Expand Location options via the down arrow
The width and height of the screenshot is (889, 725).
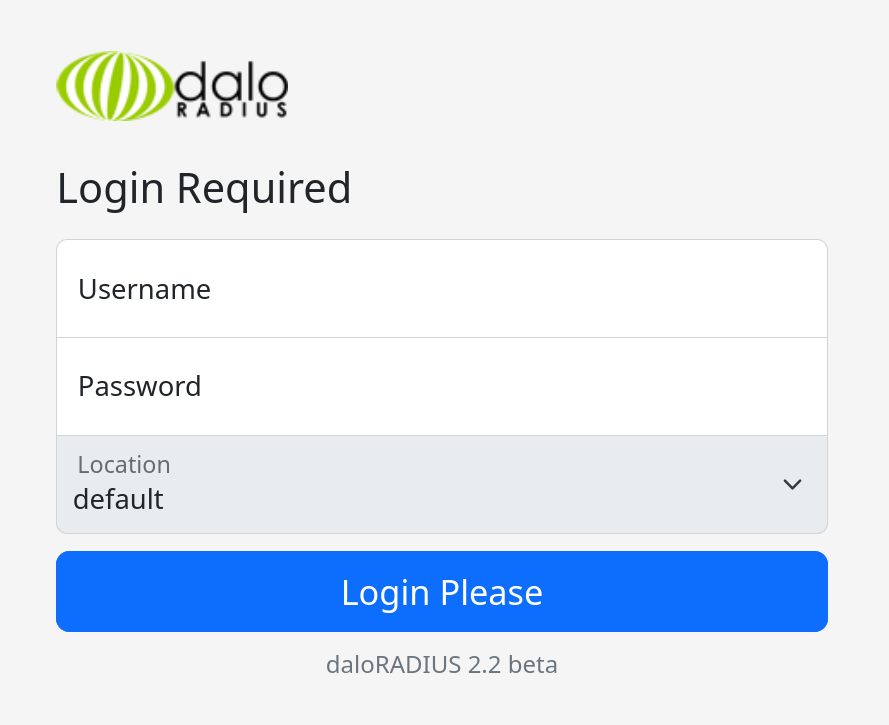click(792, 484)
